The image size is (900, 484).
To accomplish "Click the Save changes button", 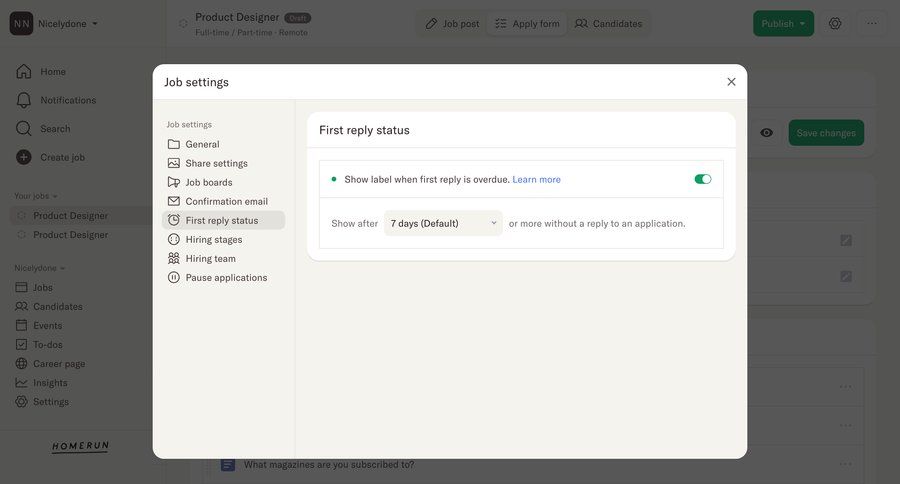I will click(x=826, y=133).
